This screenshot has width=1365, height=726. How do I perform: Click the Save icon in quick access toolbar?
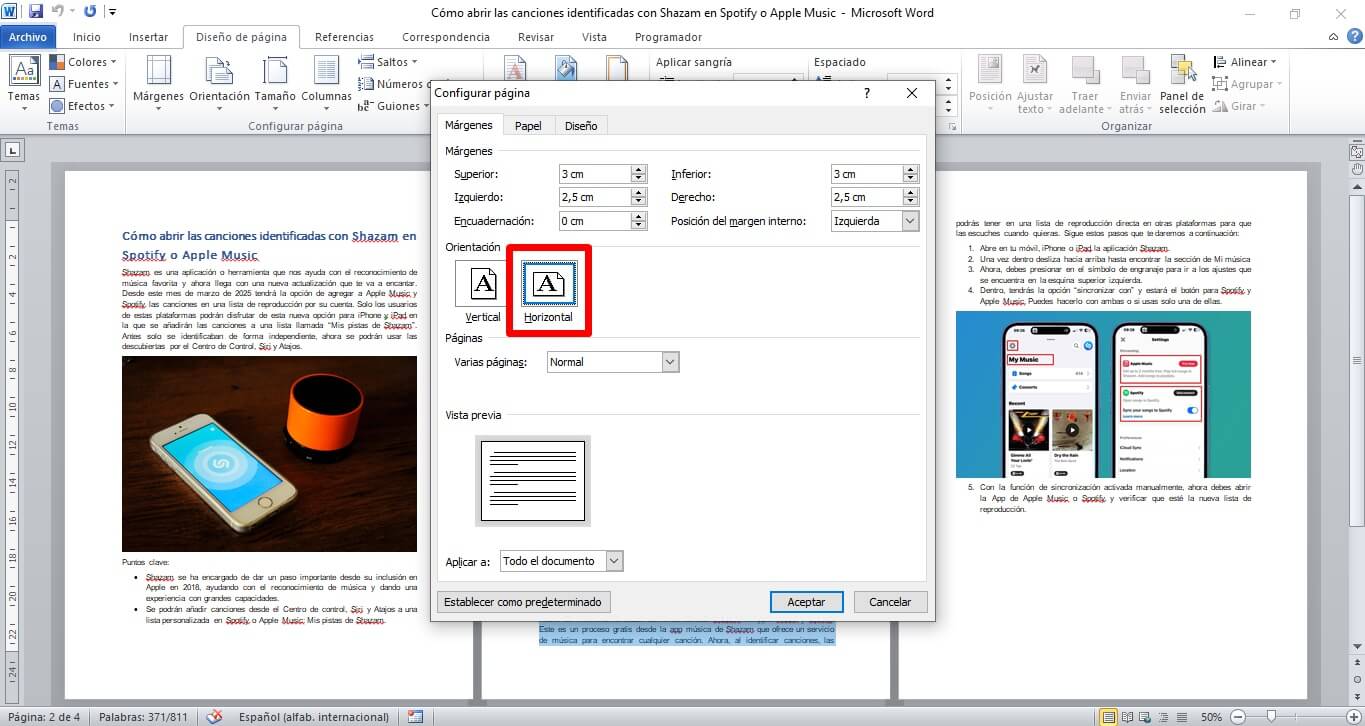click(36, 12)
